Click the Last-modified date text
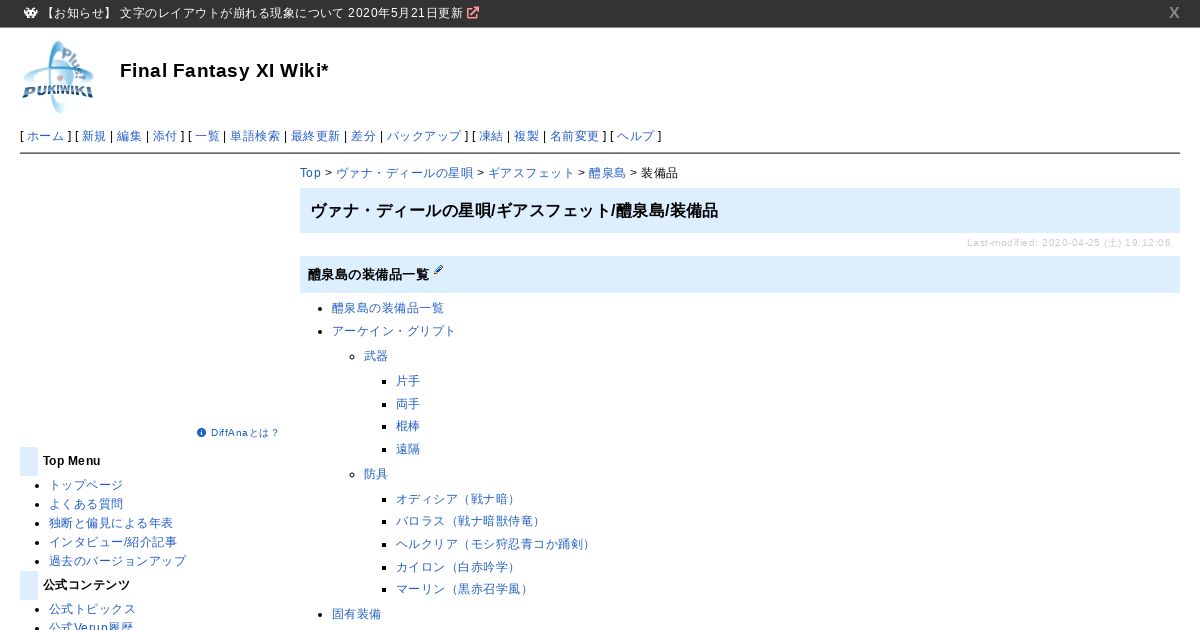Image resolution: width=1200 pixels, height=630 pixels. coord(1069,243)
